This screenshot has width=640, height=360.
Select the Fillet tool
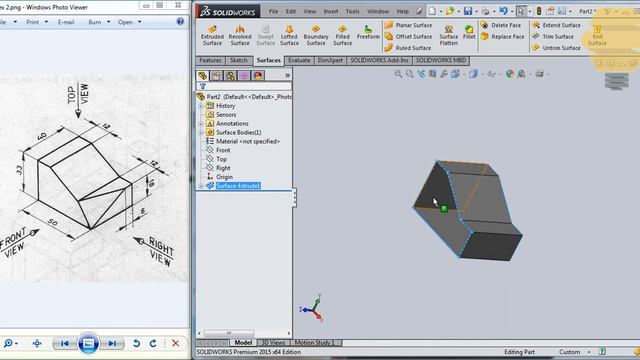469,33
